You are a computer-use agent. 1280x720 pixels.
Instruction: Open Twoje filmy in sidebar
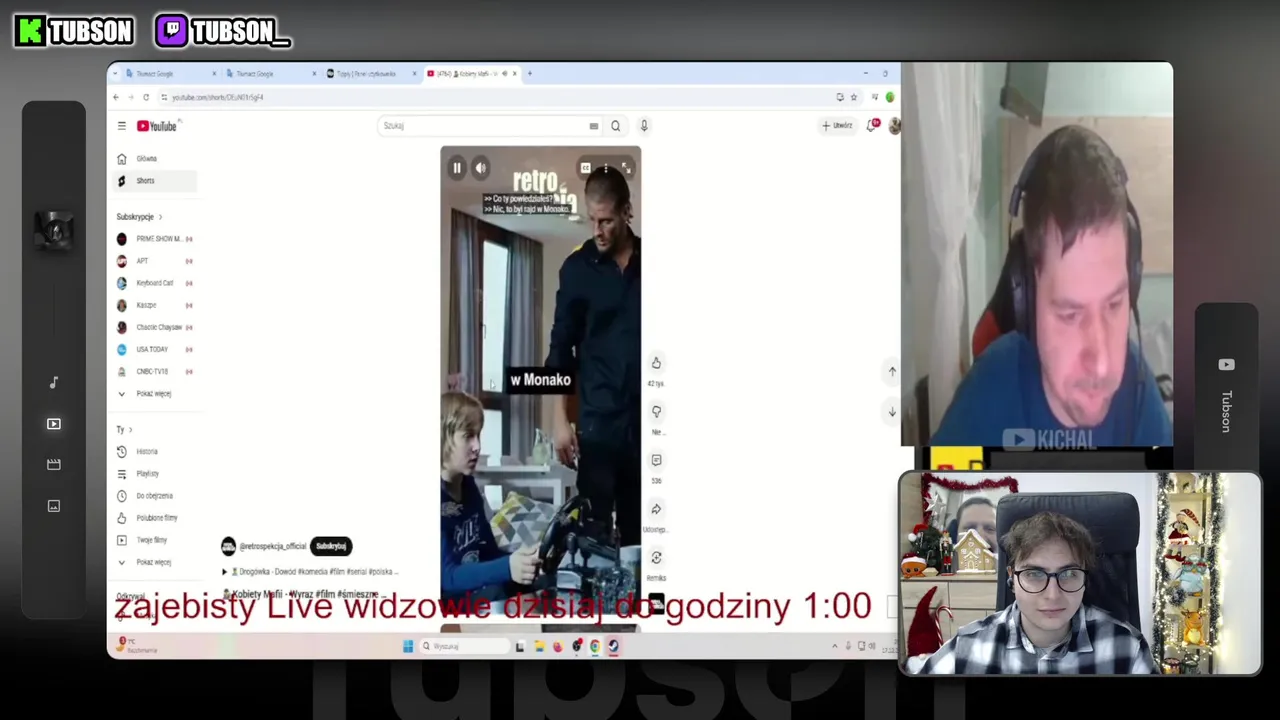(155, 540)
